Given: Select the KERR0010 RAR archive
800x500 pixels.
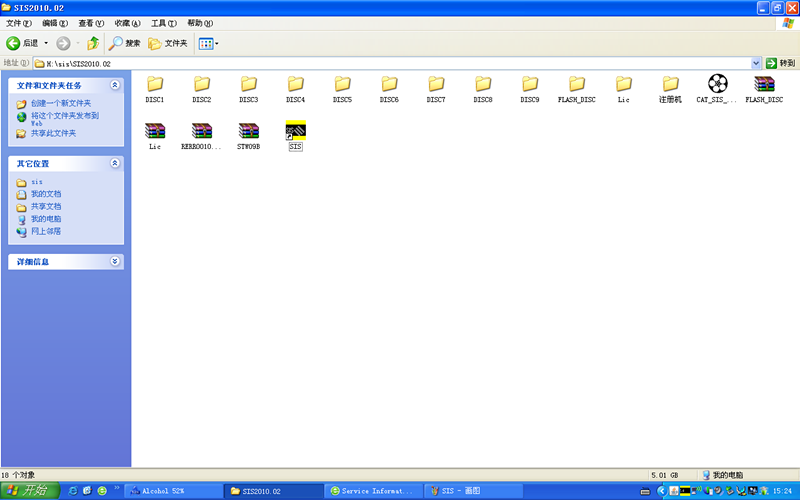Looking at the screenshot, I should [202, 136].
